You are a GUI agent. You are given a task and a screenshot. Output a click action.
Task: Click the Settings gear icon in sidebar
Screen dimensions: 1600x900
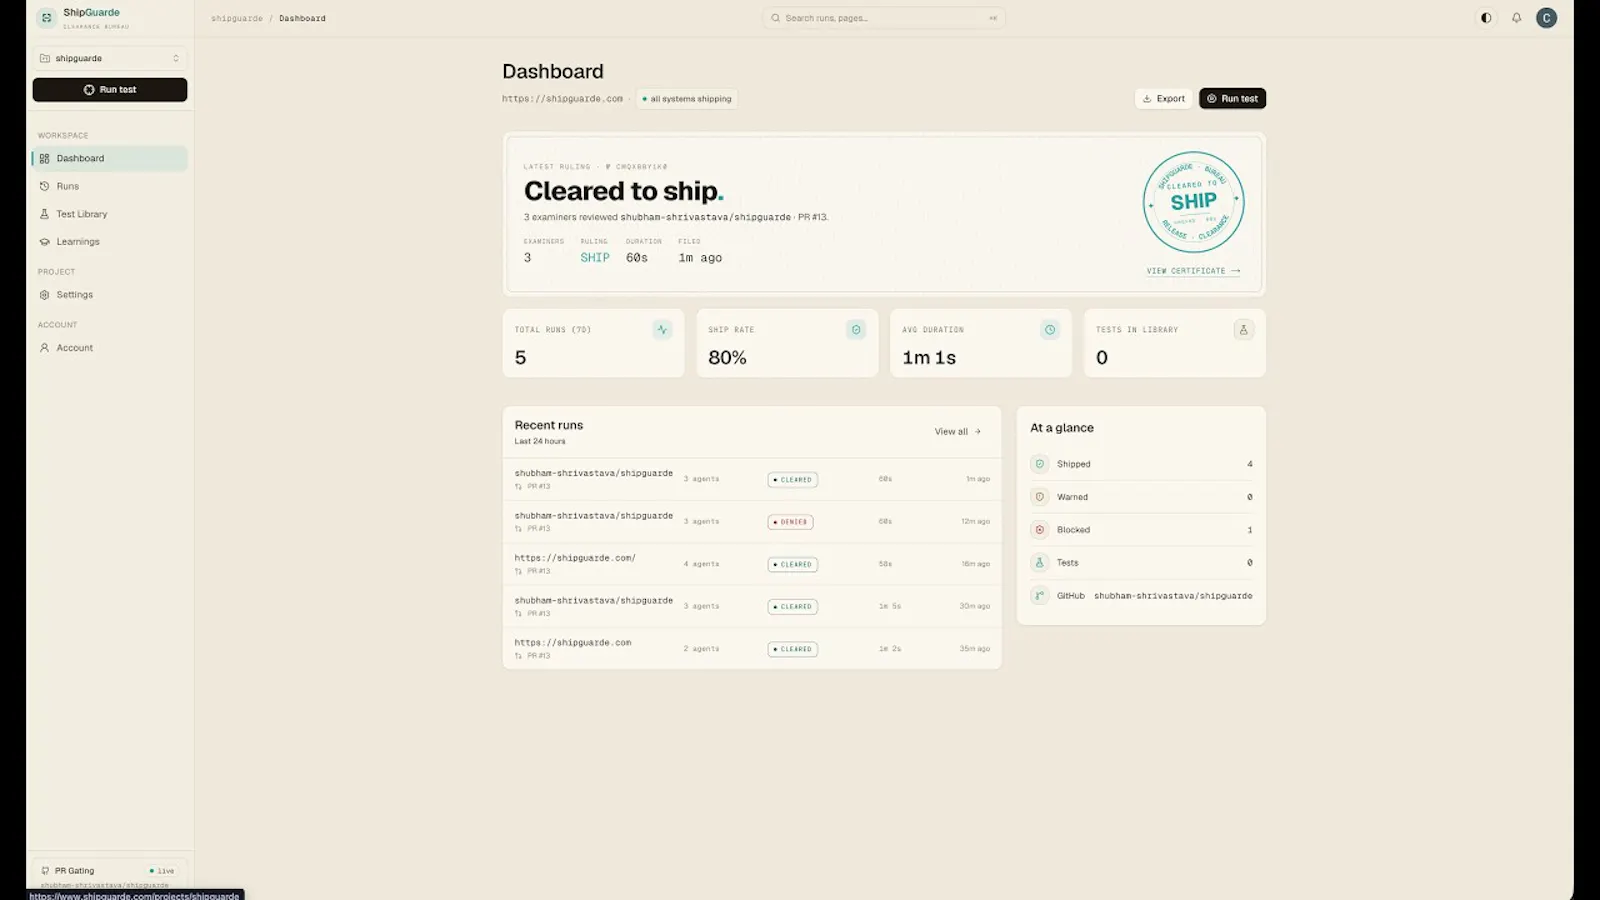[44, 295]
